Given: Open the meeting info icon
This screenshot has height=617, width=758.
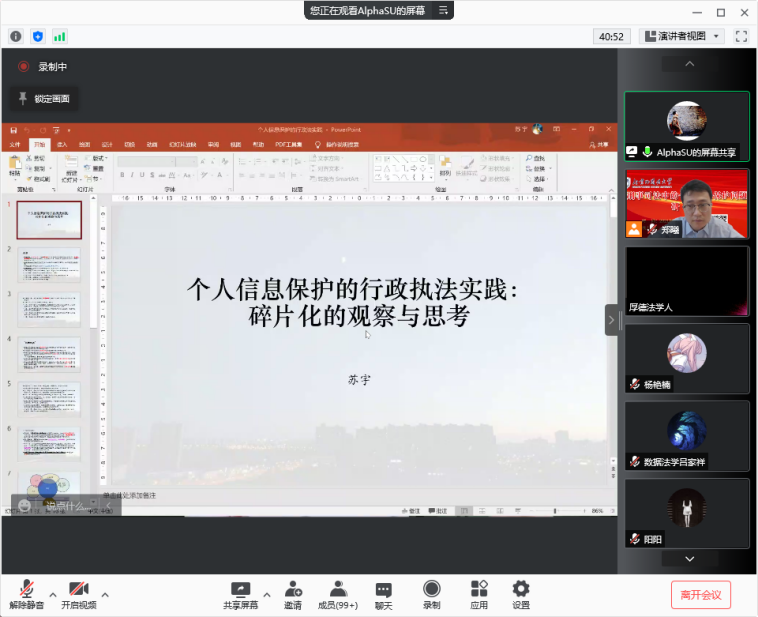Looking at the screenshot, I should [16, 36].
